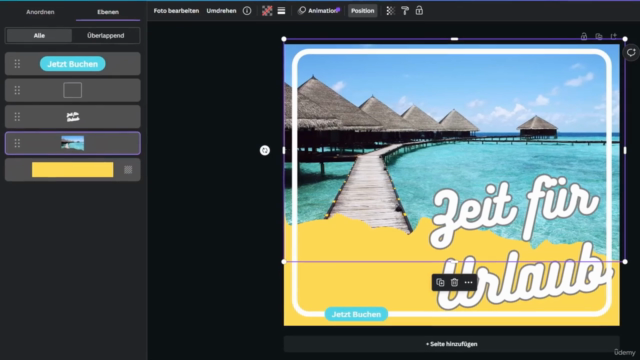640x360 pixels.
Task: Grab drag handle of Jetzt Buchen layer
Action: [x=17, y=64]
